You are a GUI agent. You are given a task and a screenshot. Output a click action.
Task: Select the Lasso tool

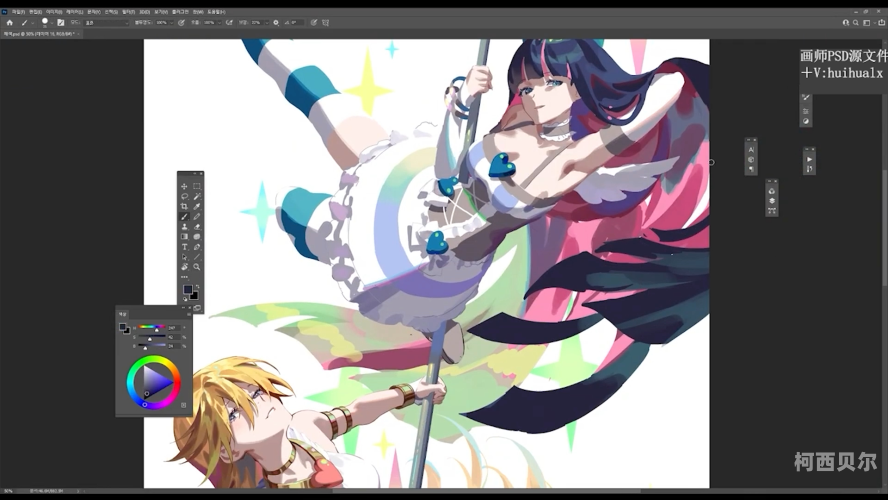[x=184, y=196]
